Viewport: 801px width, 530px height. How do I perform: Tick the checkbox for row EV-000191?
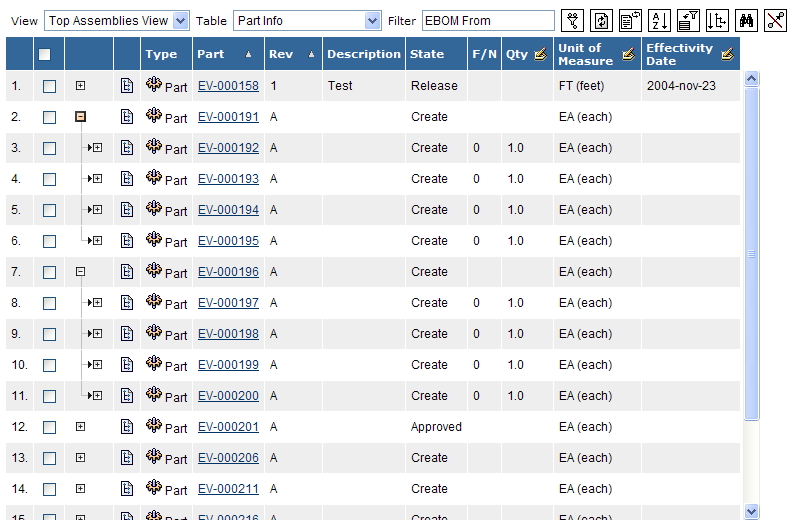tap(49, 117)
